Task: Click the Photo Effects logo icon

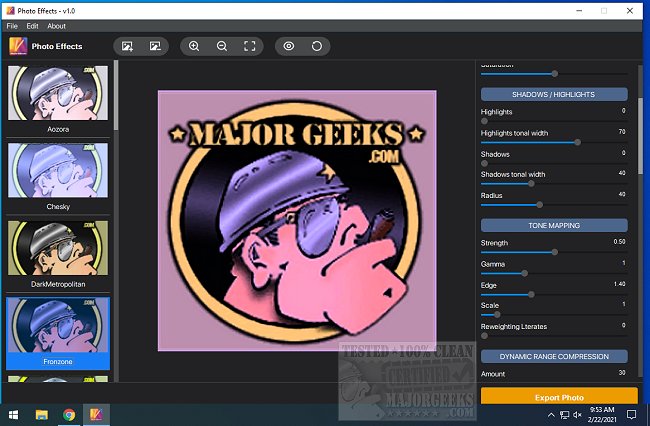Action: pyautogui.click(x=17, y=46)
